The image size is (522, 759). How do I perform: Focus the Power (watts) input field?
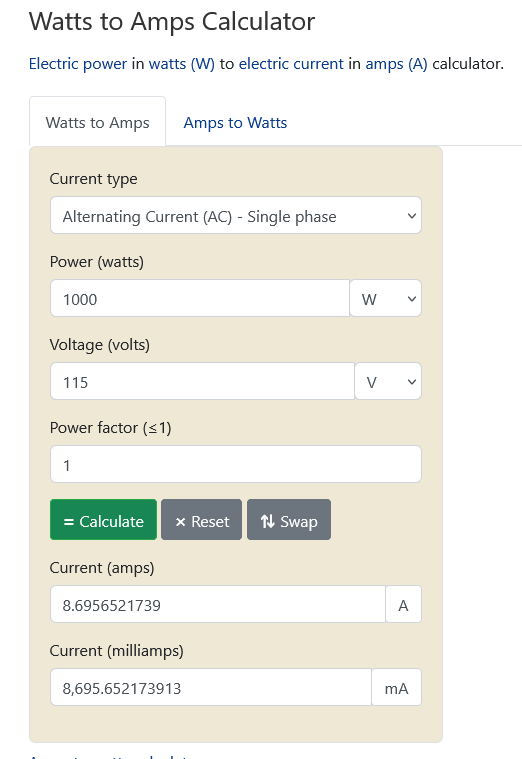click(200, 298)
